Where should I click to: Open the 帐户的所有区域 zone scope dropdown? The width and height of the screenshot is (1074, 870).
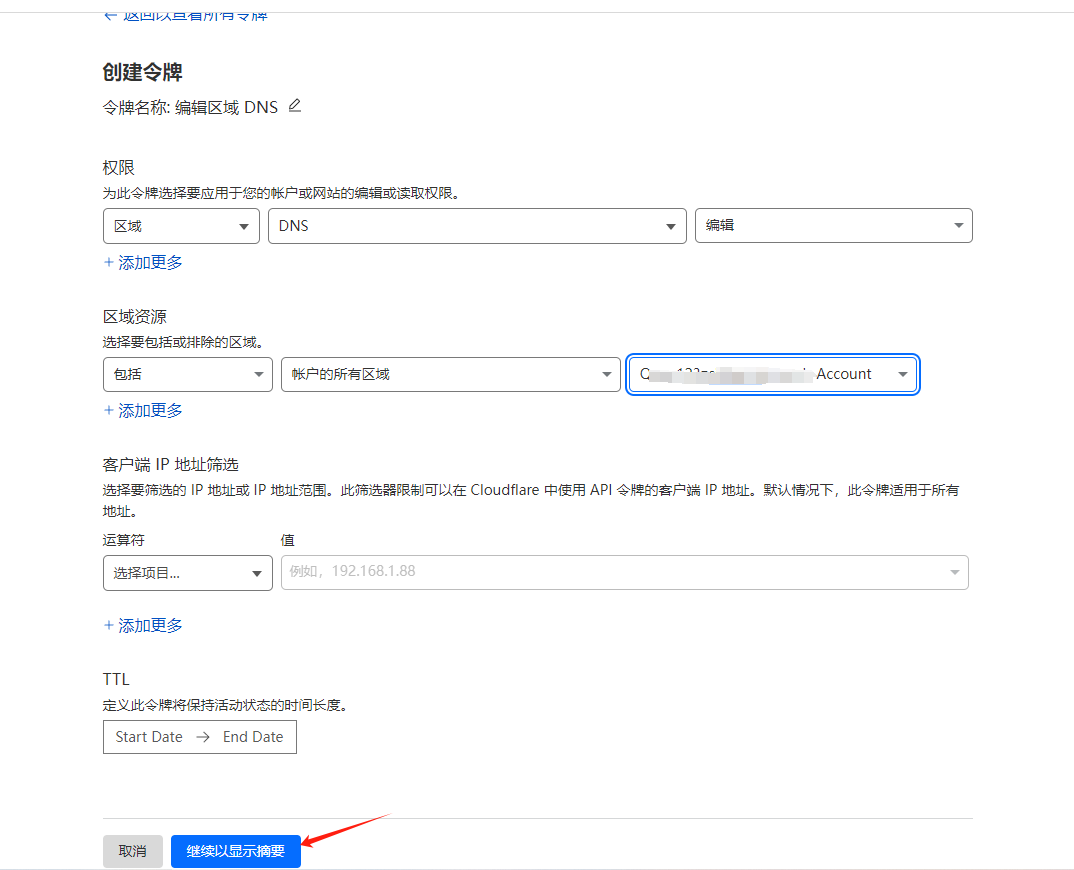click(450, 375)
